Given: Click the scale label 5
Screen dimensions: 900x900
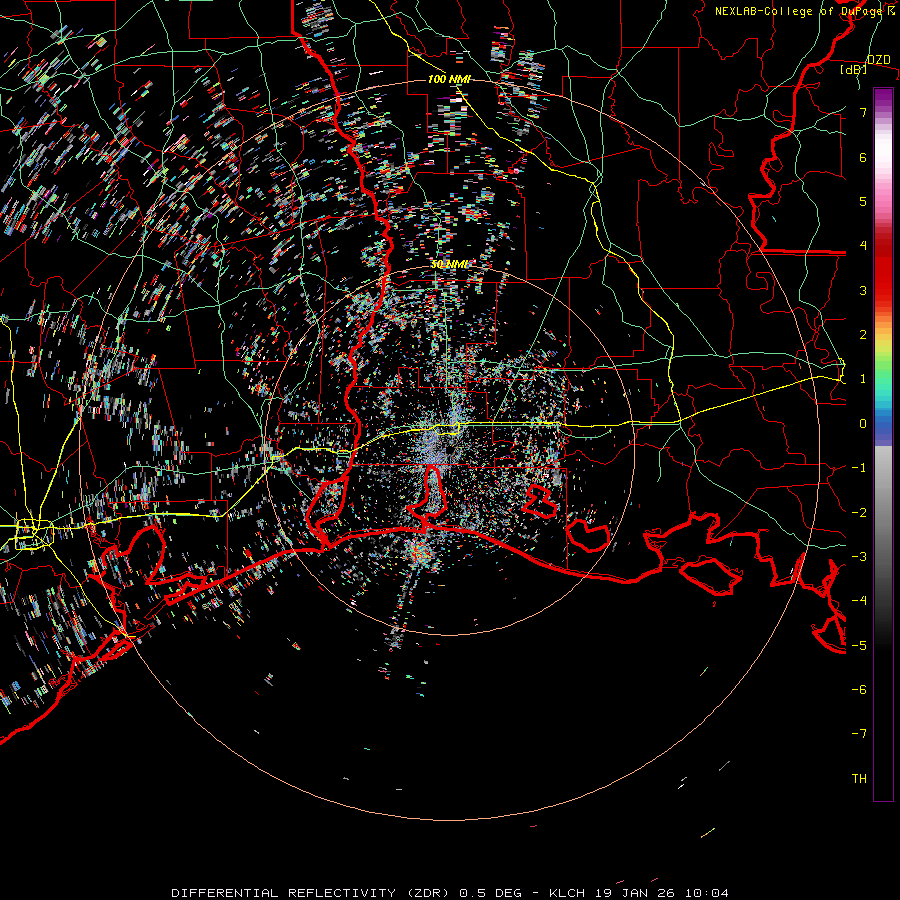Looking at the screenshot, I should (x=863, y=201).
